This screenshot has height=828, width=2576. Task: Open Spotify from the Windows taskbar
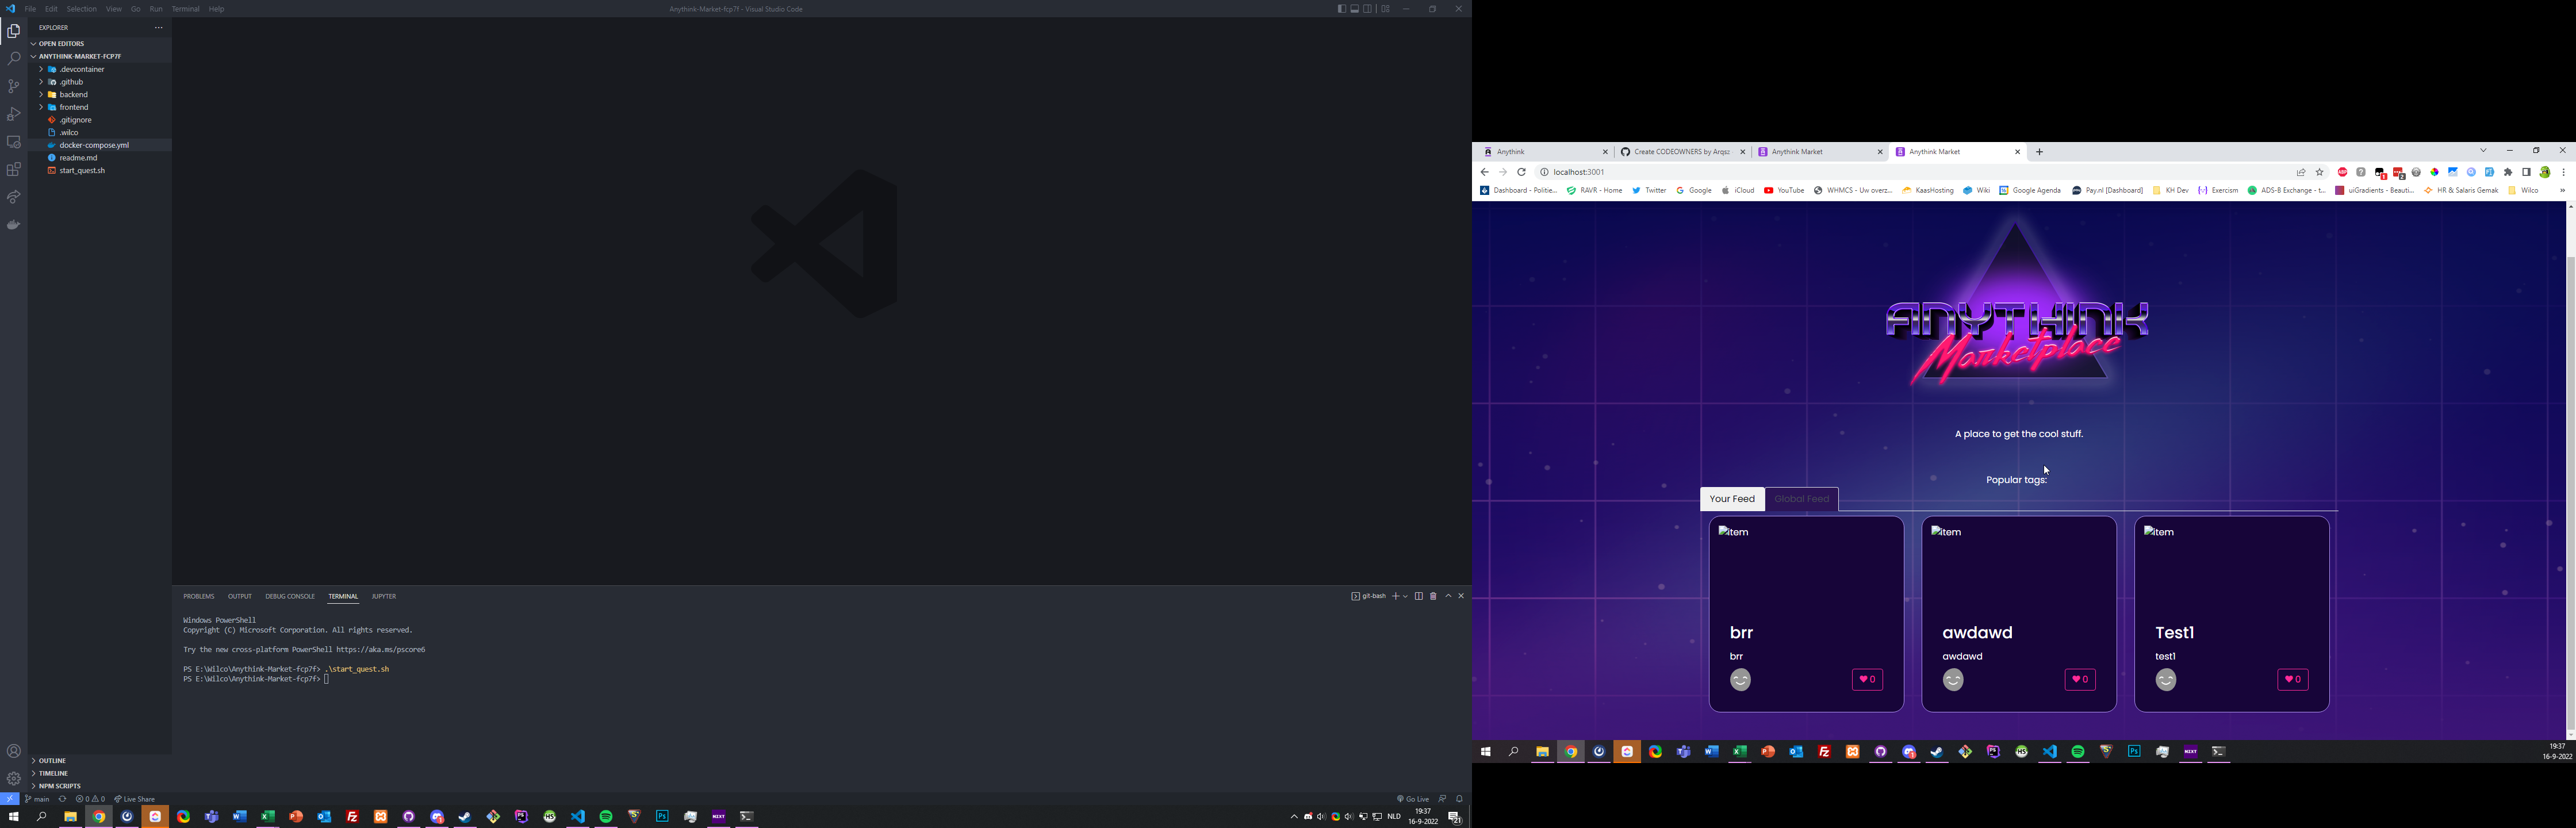(x=606, y=817)
